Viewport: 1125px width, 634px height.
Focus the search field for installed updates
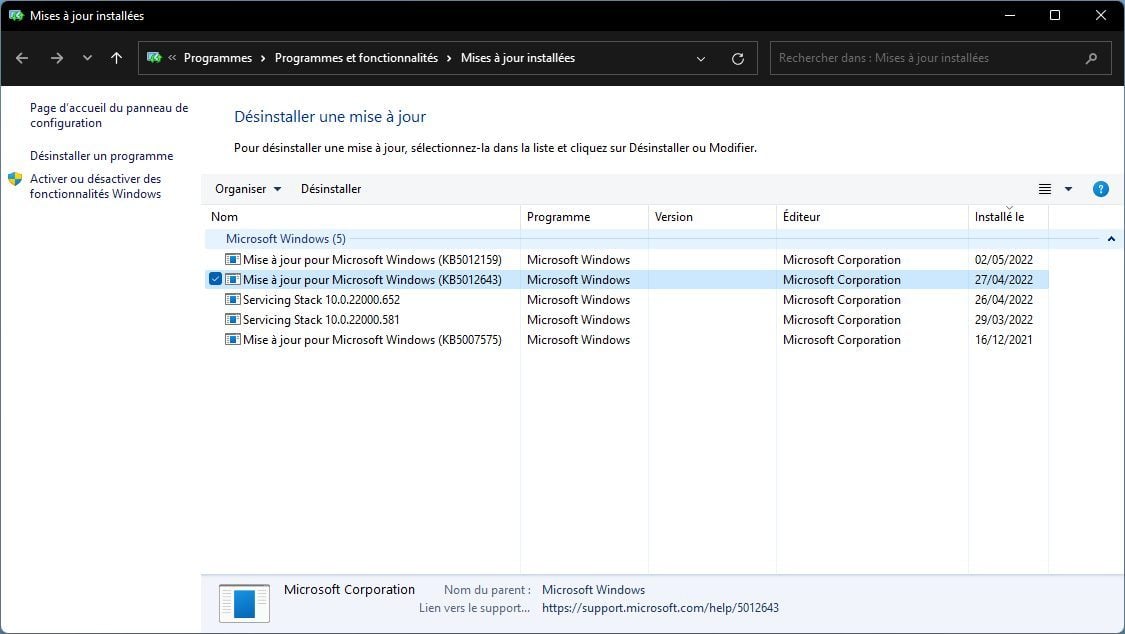[x=940, y=58]
